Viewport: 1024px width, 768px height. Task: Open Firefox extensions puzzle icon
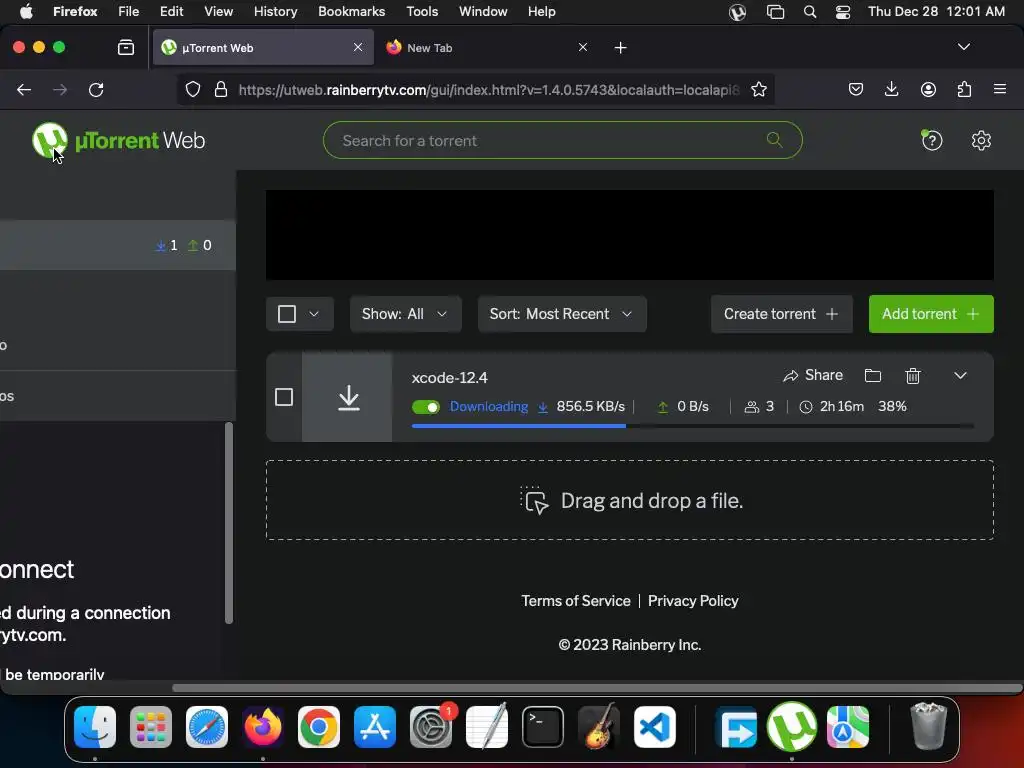pos(964,89)
